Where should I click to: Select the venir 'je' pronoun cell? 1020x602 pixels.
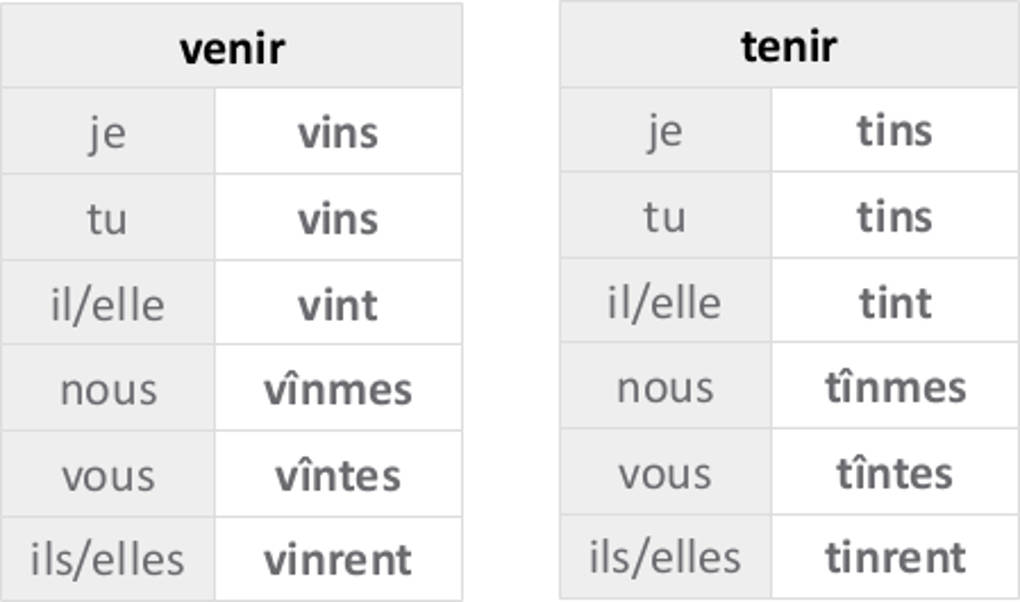tap(108, 132)
